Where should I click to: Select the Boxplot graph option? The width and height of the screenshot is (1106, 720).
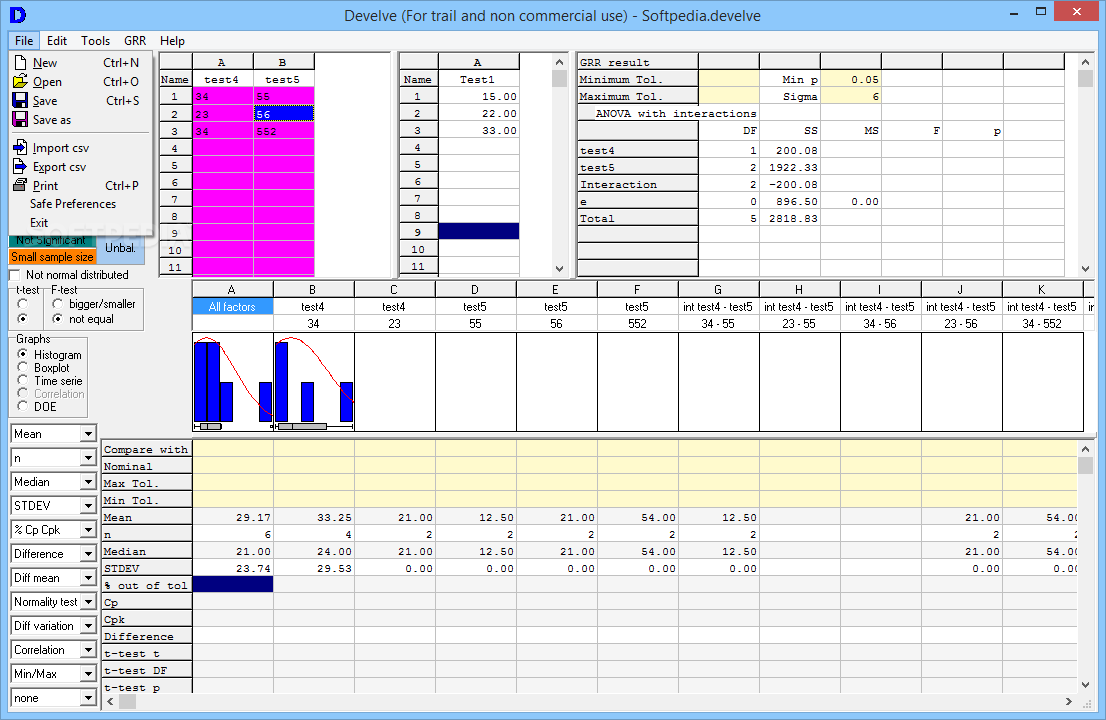click(23, 367)
